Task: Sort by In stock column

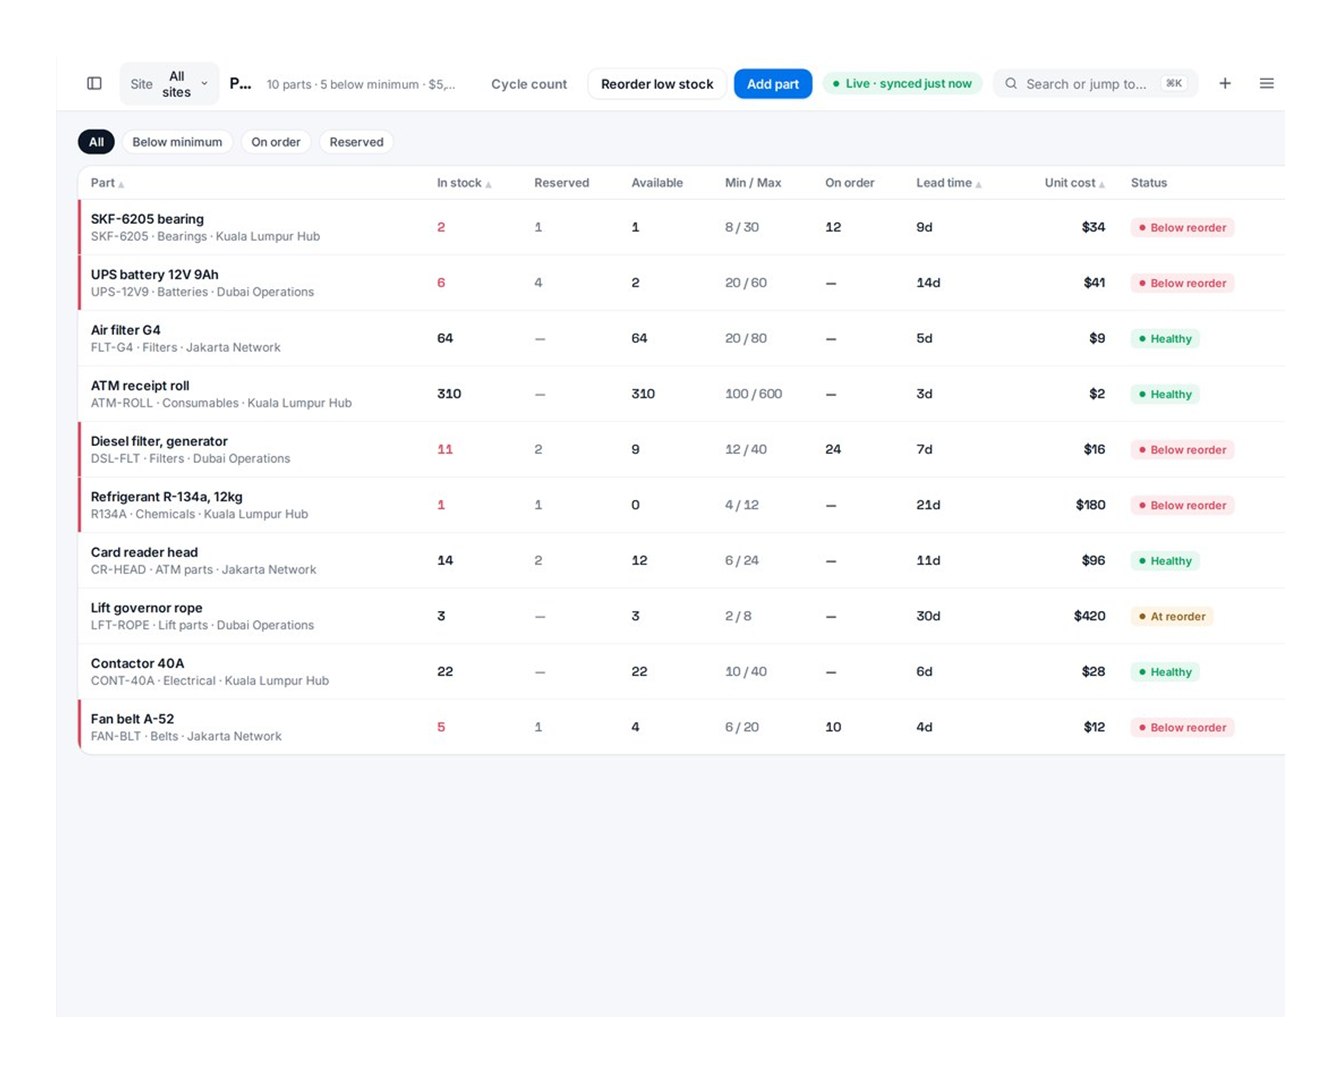Action: [x=463, y=183]
